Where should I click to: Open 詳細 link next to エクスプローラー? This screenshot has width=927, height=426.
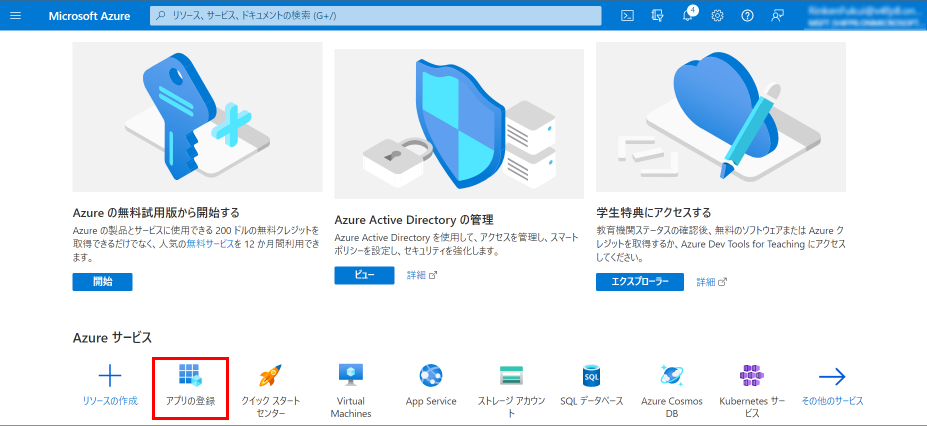[711, 282]
